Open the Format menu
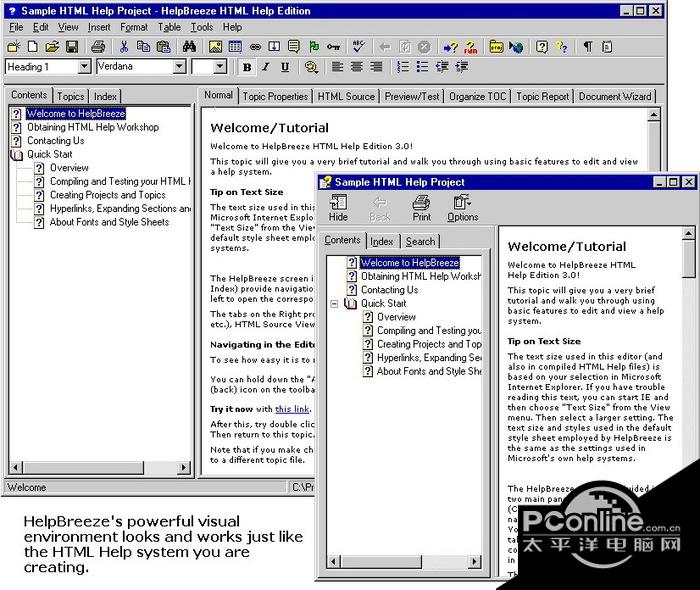 coord(134,27)
